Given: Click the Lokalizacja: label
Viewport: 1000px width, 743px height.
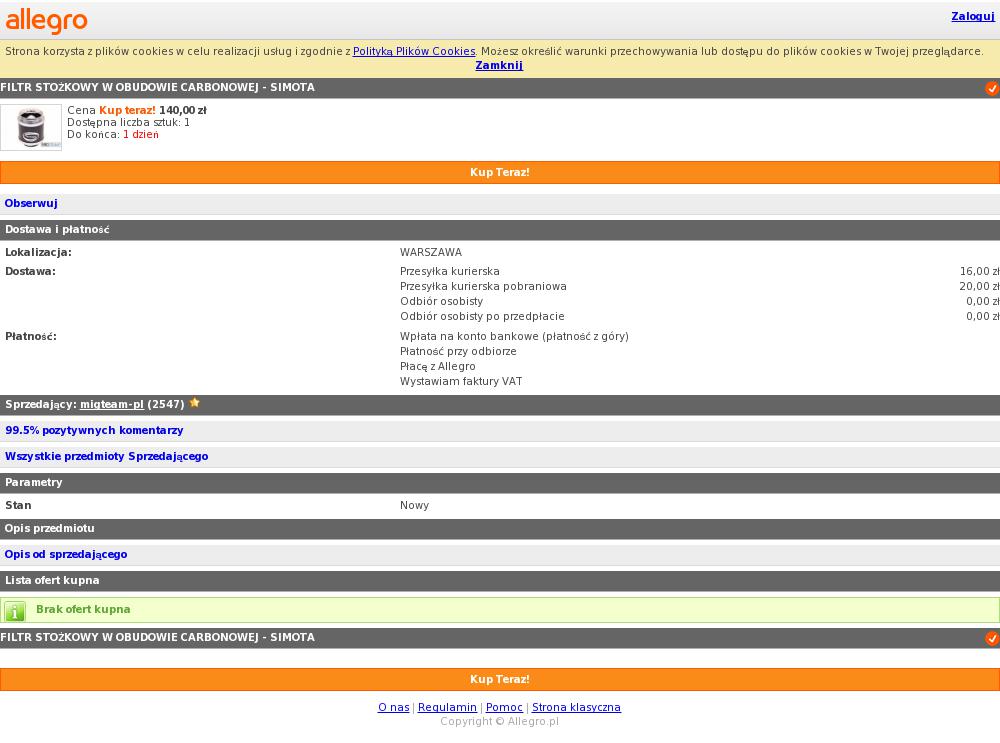Looking at the screenshot, I should point(38,253).
